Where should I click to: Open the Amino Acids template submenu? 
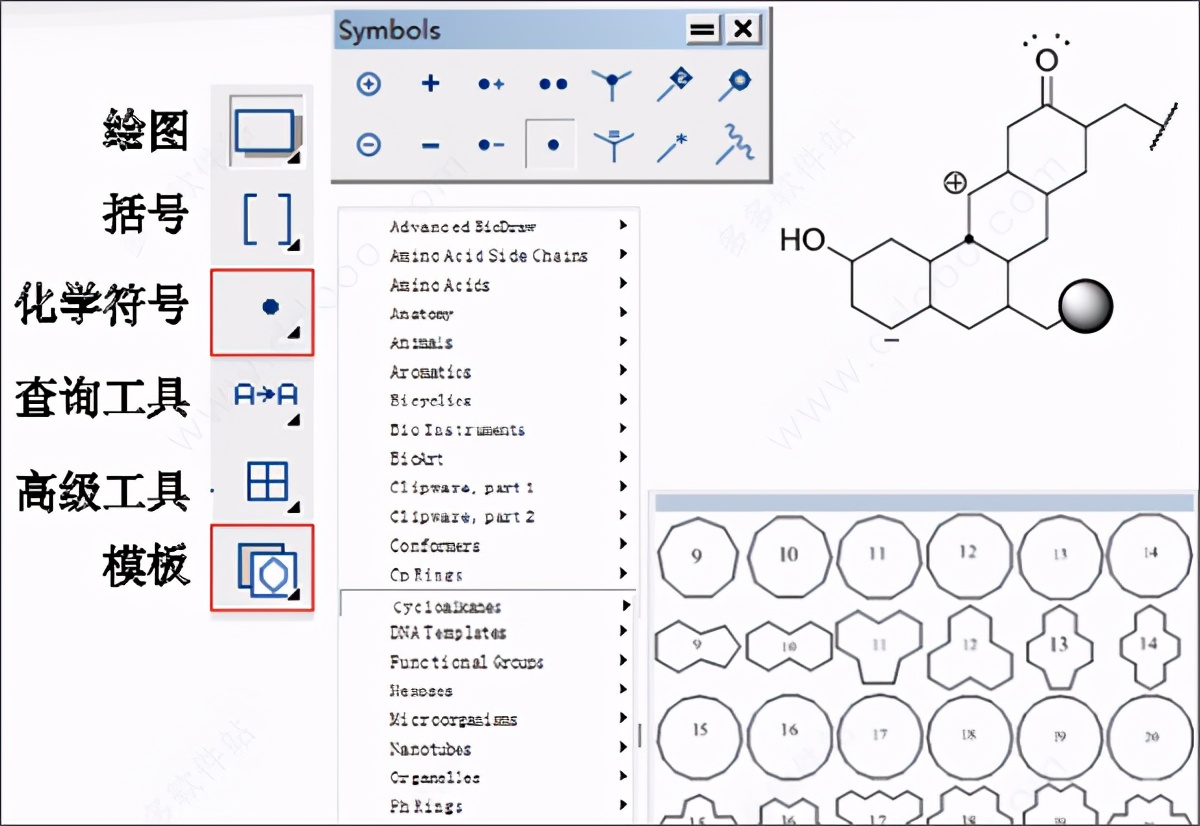pyautogui.click(x=489, y=285)
